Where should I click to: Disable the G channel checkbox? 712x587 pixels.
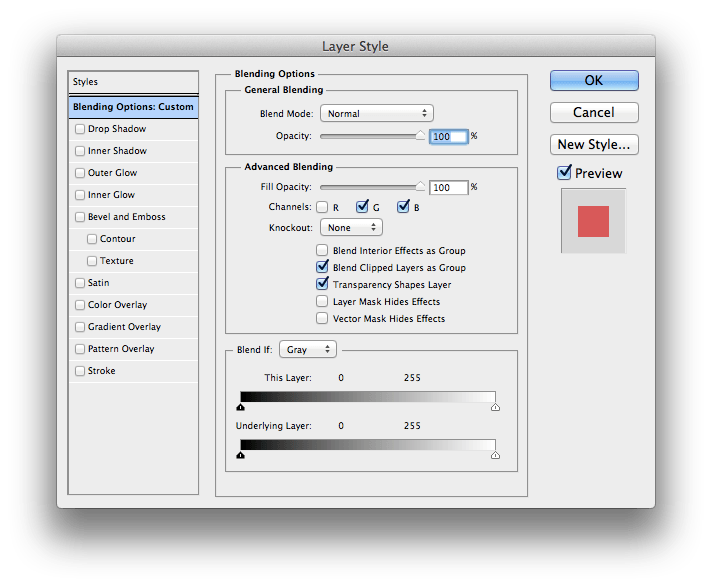click(x=362, y=207)
